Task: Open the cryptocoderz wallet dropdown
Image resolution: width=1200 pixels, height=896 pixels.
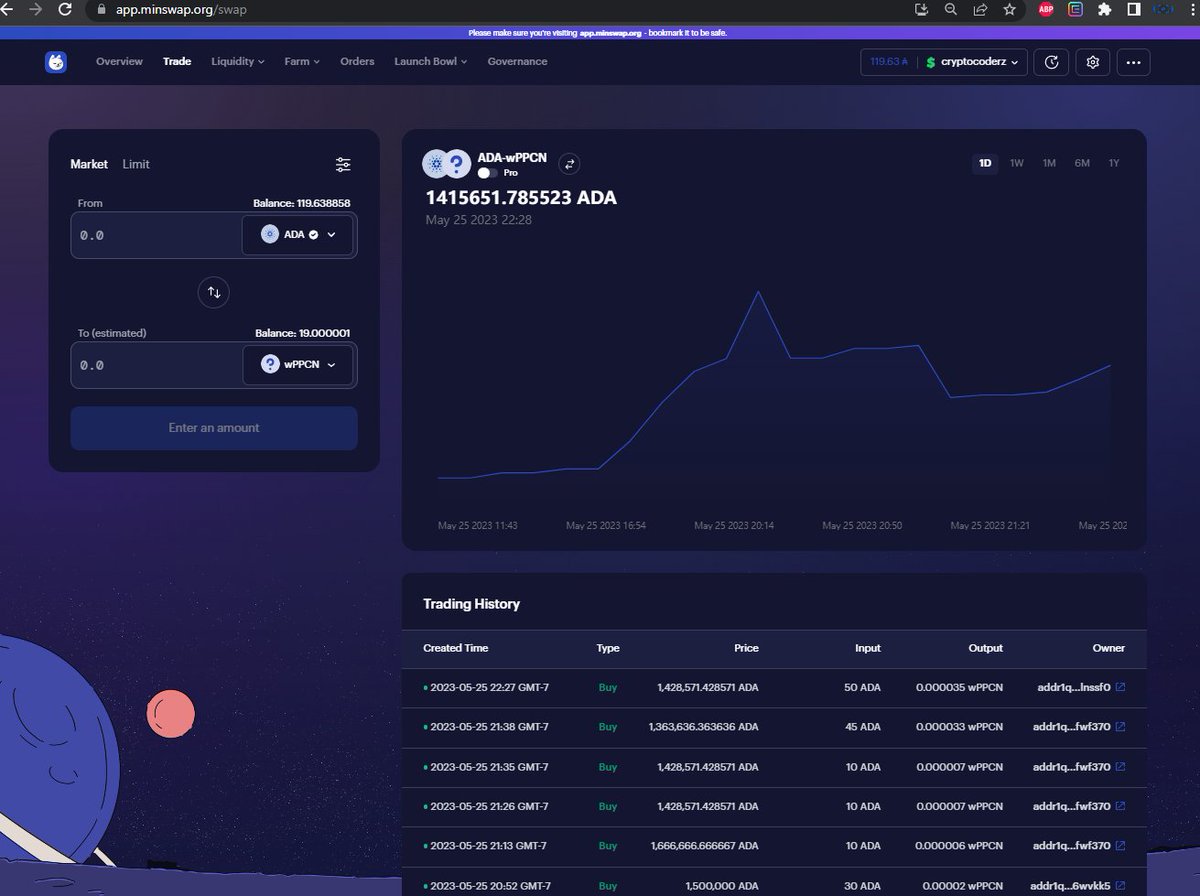Action: 973,62
